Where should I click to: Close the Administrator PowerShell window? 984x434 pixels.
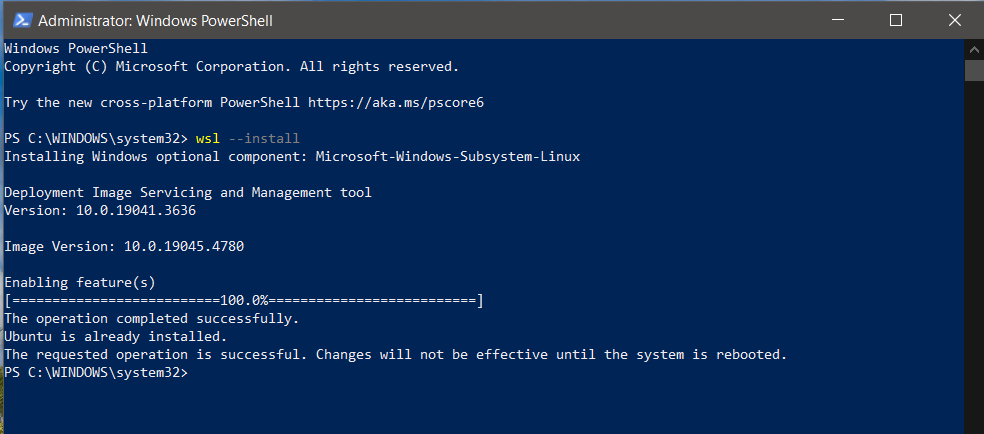pyautogui.click(x=955, y=20)
